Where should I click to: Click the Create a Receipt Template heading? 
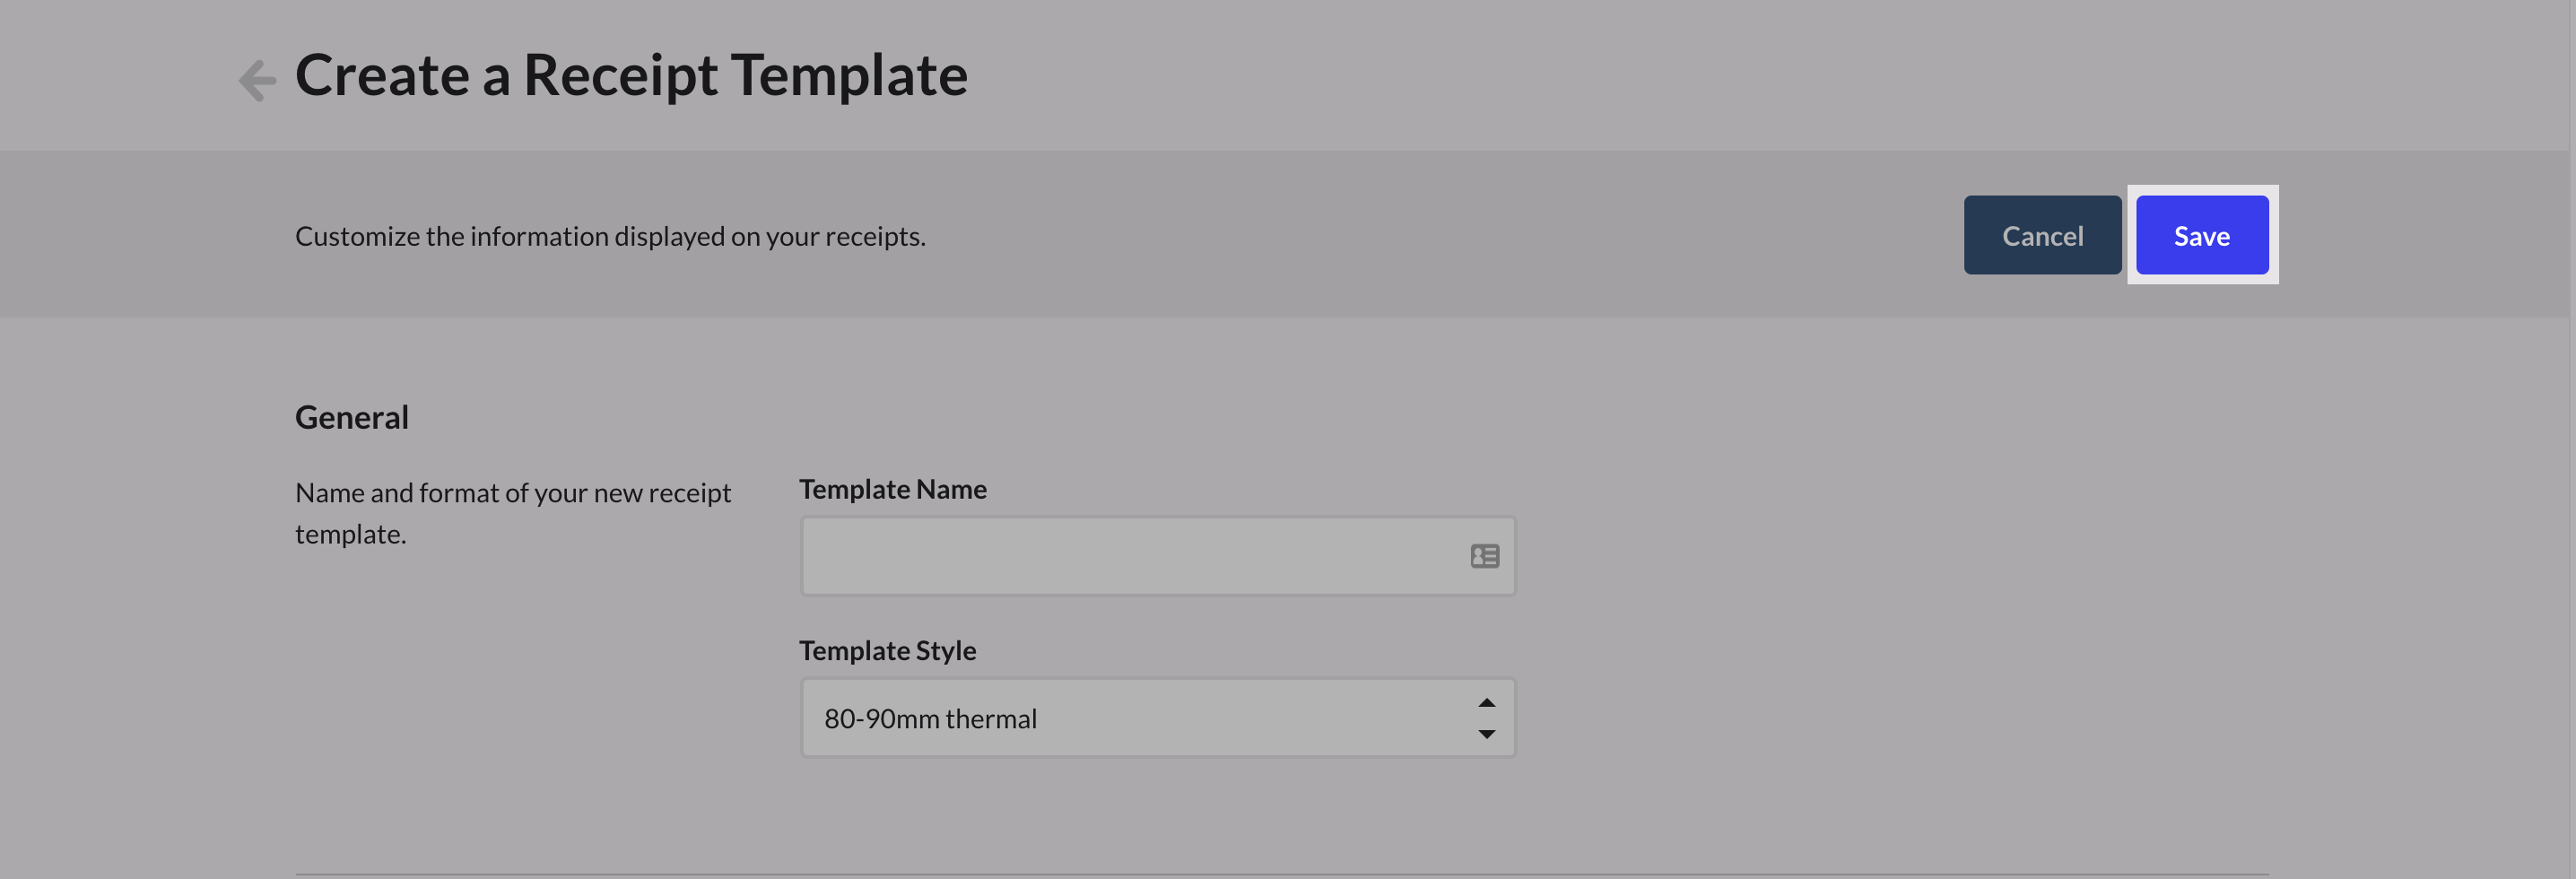click(632, 74)
